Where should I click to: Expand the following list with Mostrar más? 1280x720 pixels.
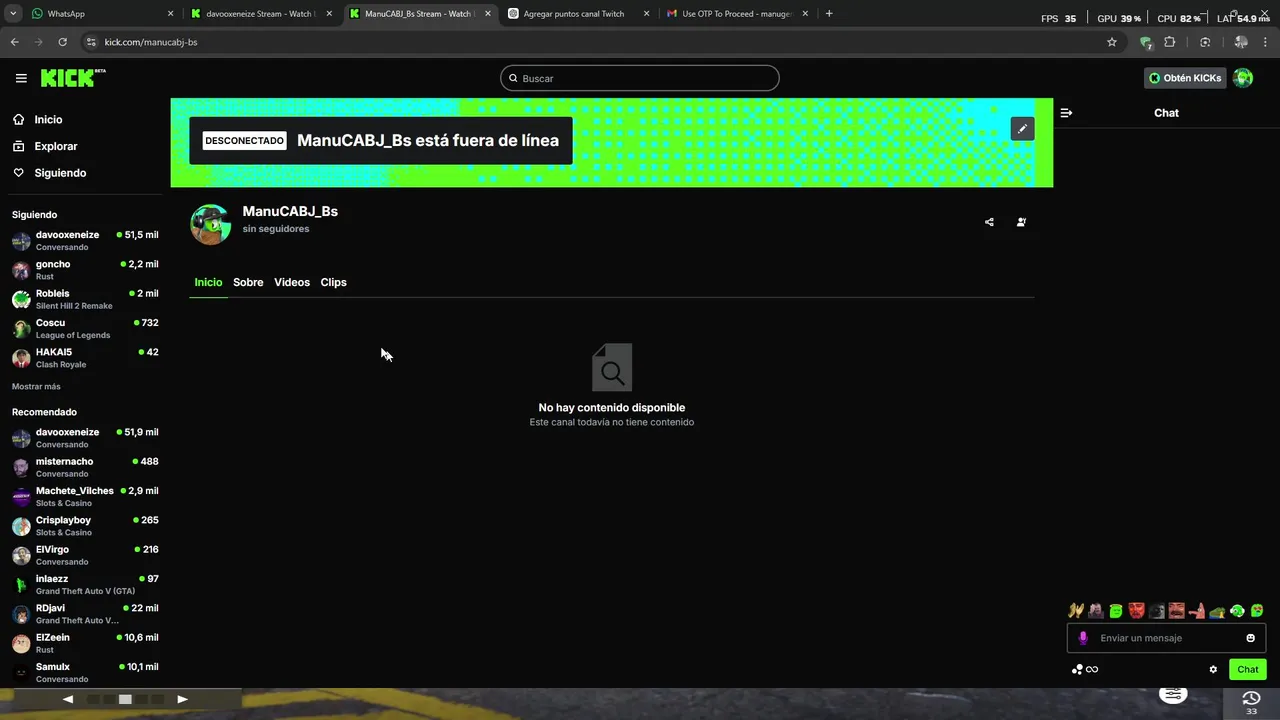(x=36, y=386)
